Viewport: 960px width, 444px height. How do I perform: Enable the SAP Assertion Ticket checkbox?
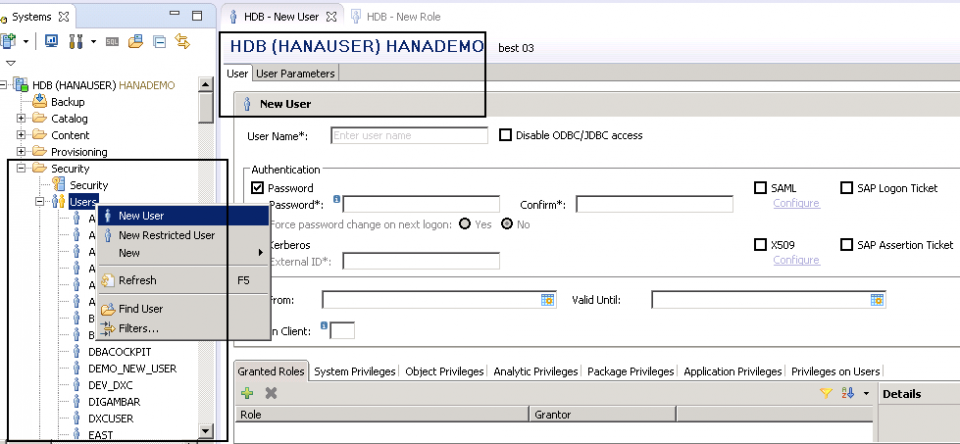pyautogui.click(x=847, y=245)
